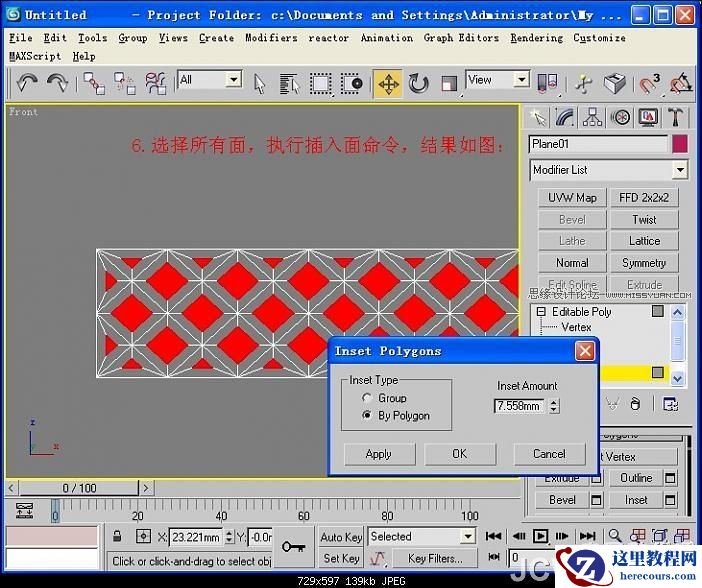Toggle Select and Manipulate tool
702x588 pixels.
pos(583,83)
